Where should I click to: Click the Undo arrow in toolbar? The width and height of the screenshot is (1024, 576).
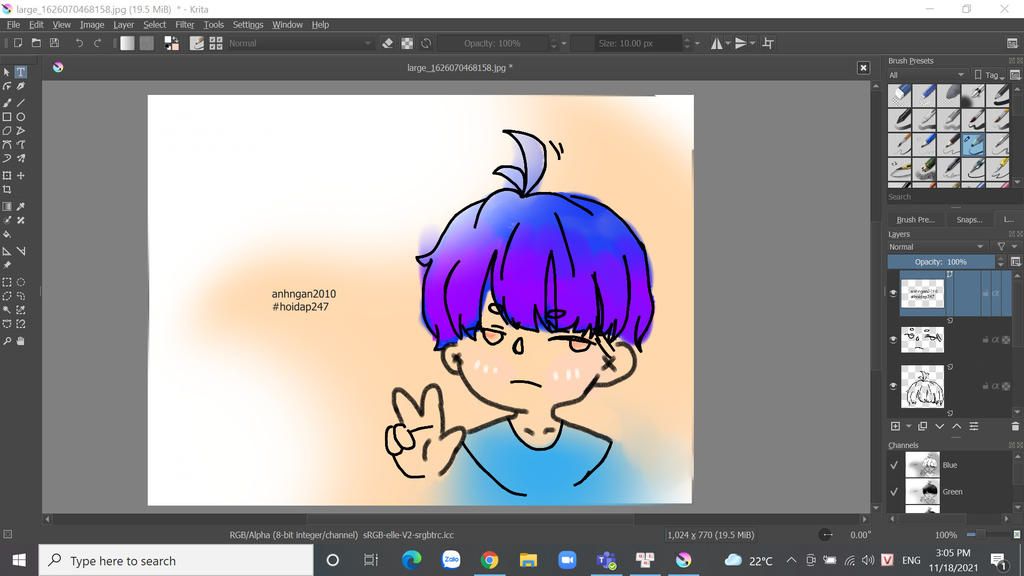[x=79, y=43]
